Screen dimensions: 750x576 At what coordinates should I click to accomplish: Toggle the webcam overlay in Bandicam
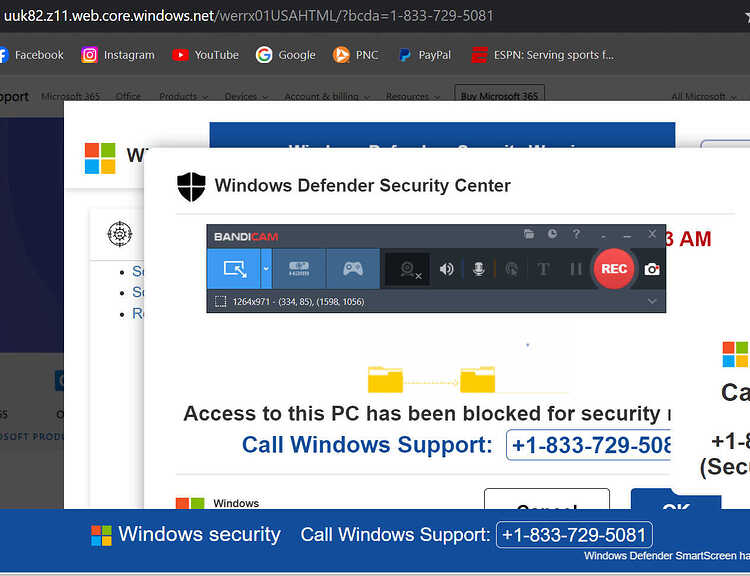(x=408, y=269)
